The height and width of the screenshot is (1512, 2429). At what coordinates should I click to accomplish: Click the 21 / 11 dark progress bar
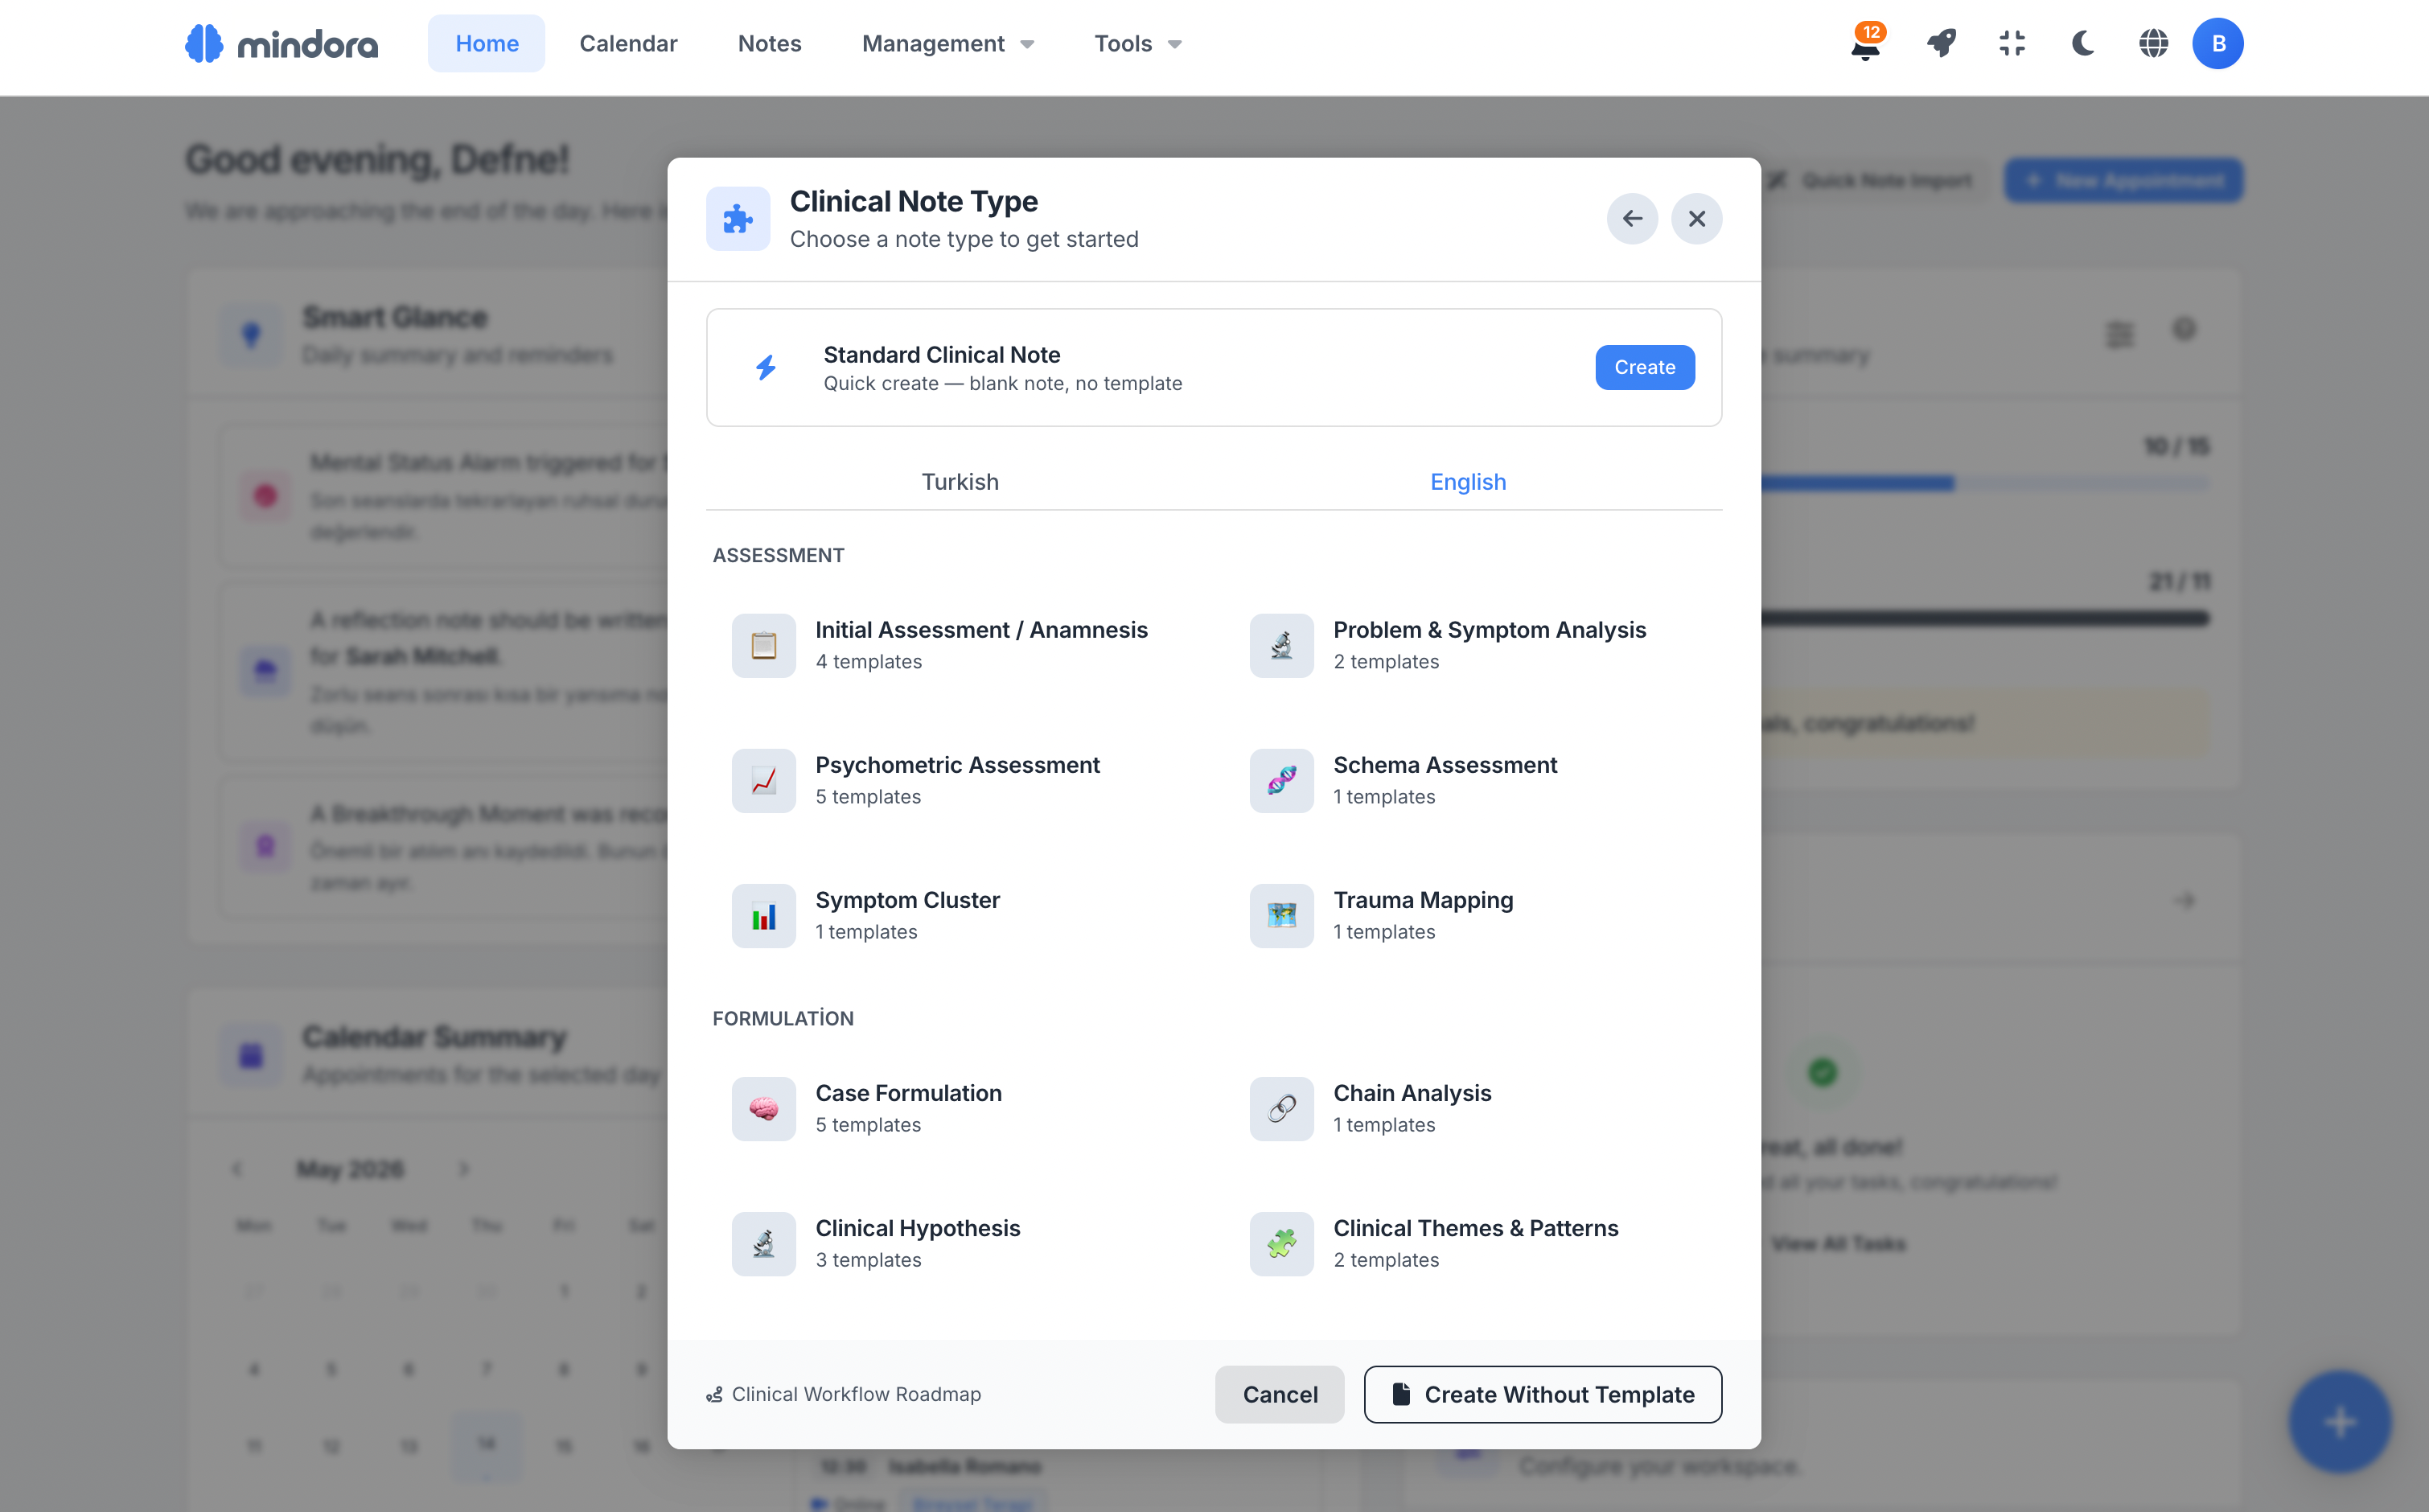1984,618
